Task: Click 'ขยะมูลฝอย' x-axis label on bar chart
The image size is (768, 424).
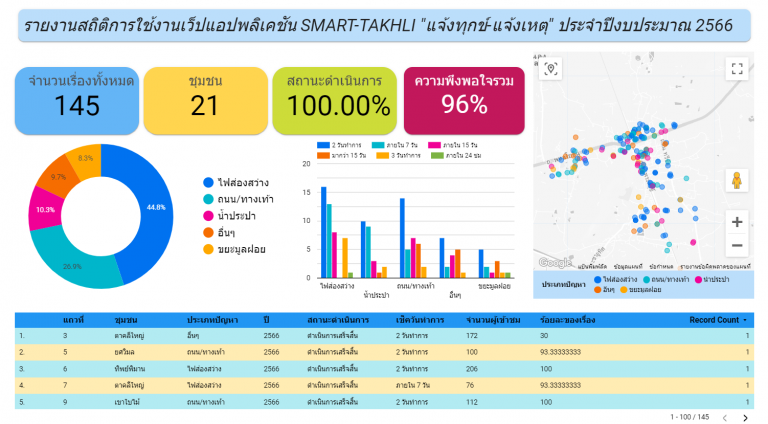Action: 494,286
